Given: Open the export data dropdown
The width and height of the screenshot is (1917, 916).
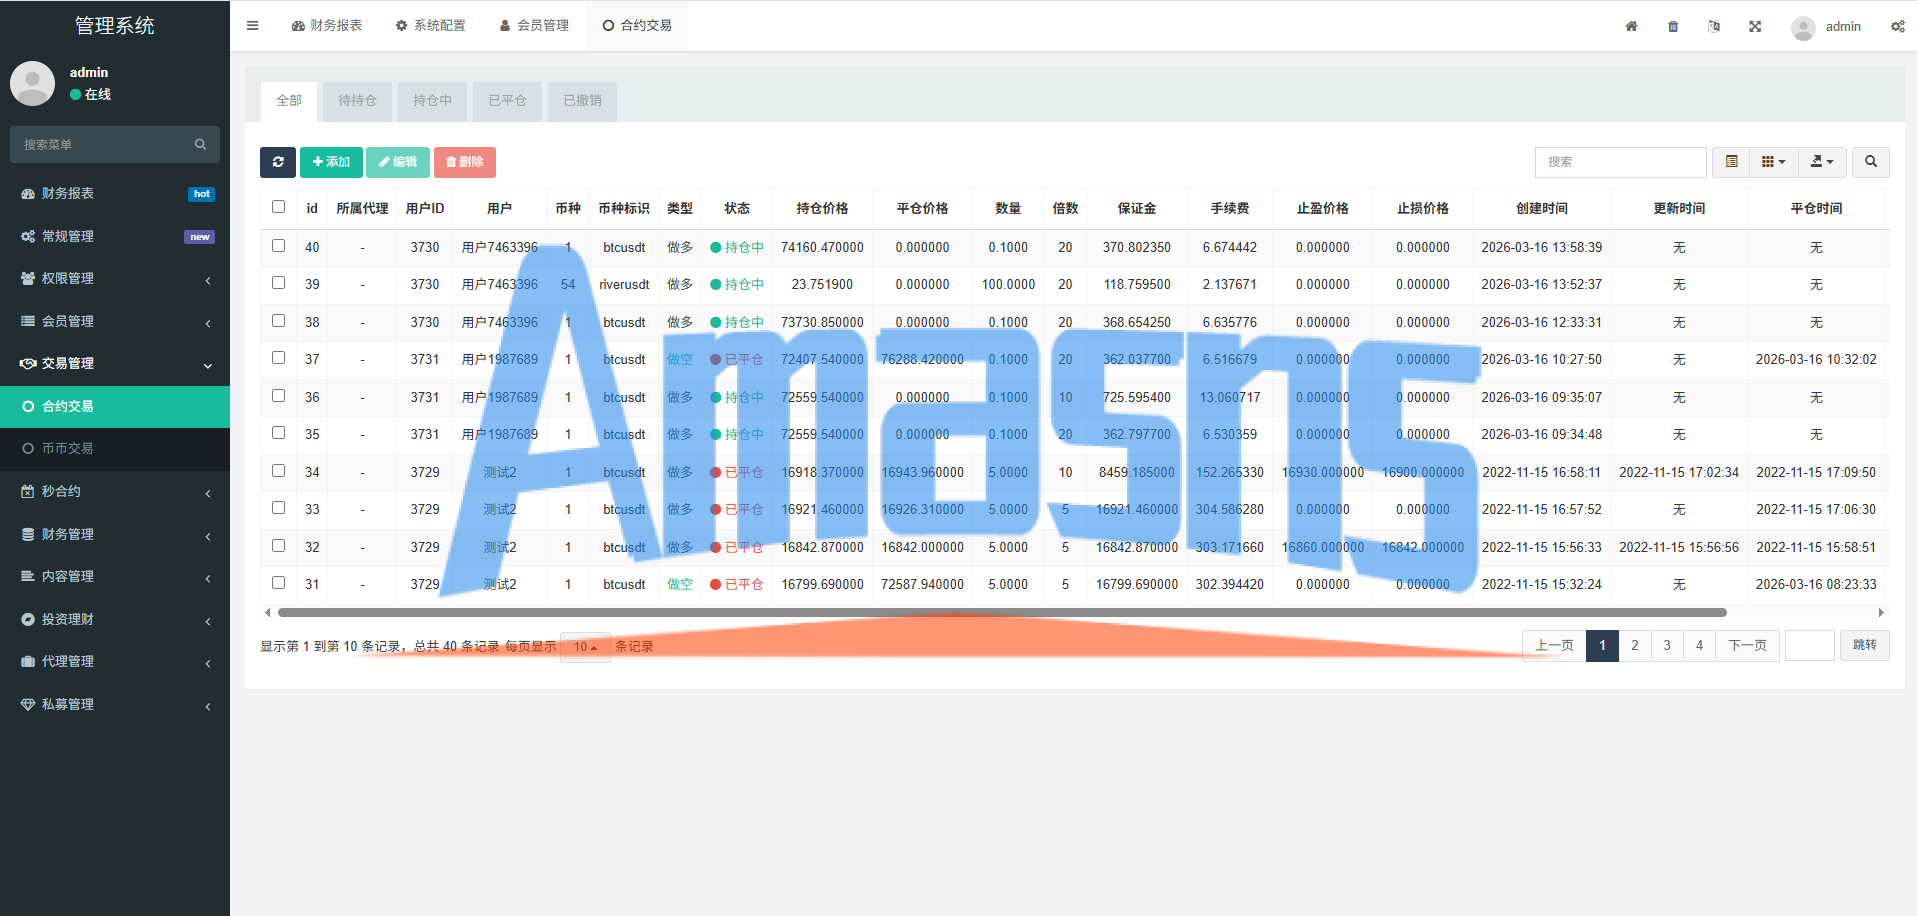Looking at the screenshot, I should point(1823,162).
